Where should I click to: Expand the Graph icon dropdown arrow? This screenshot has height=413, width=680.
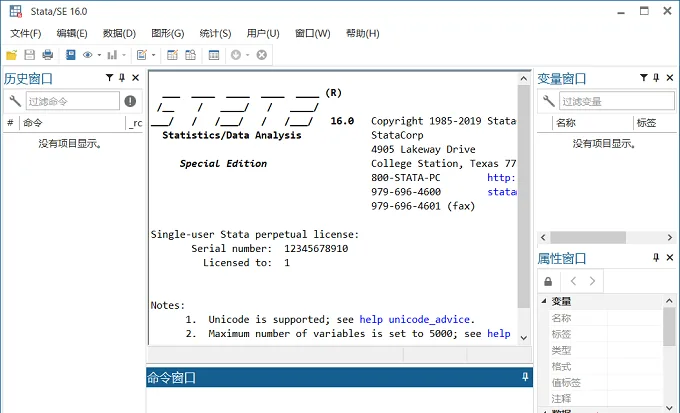[x=124, y=55]
